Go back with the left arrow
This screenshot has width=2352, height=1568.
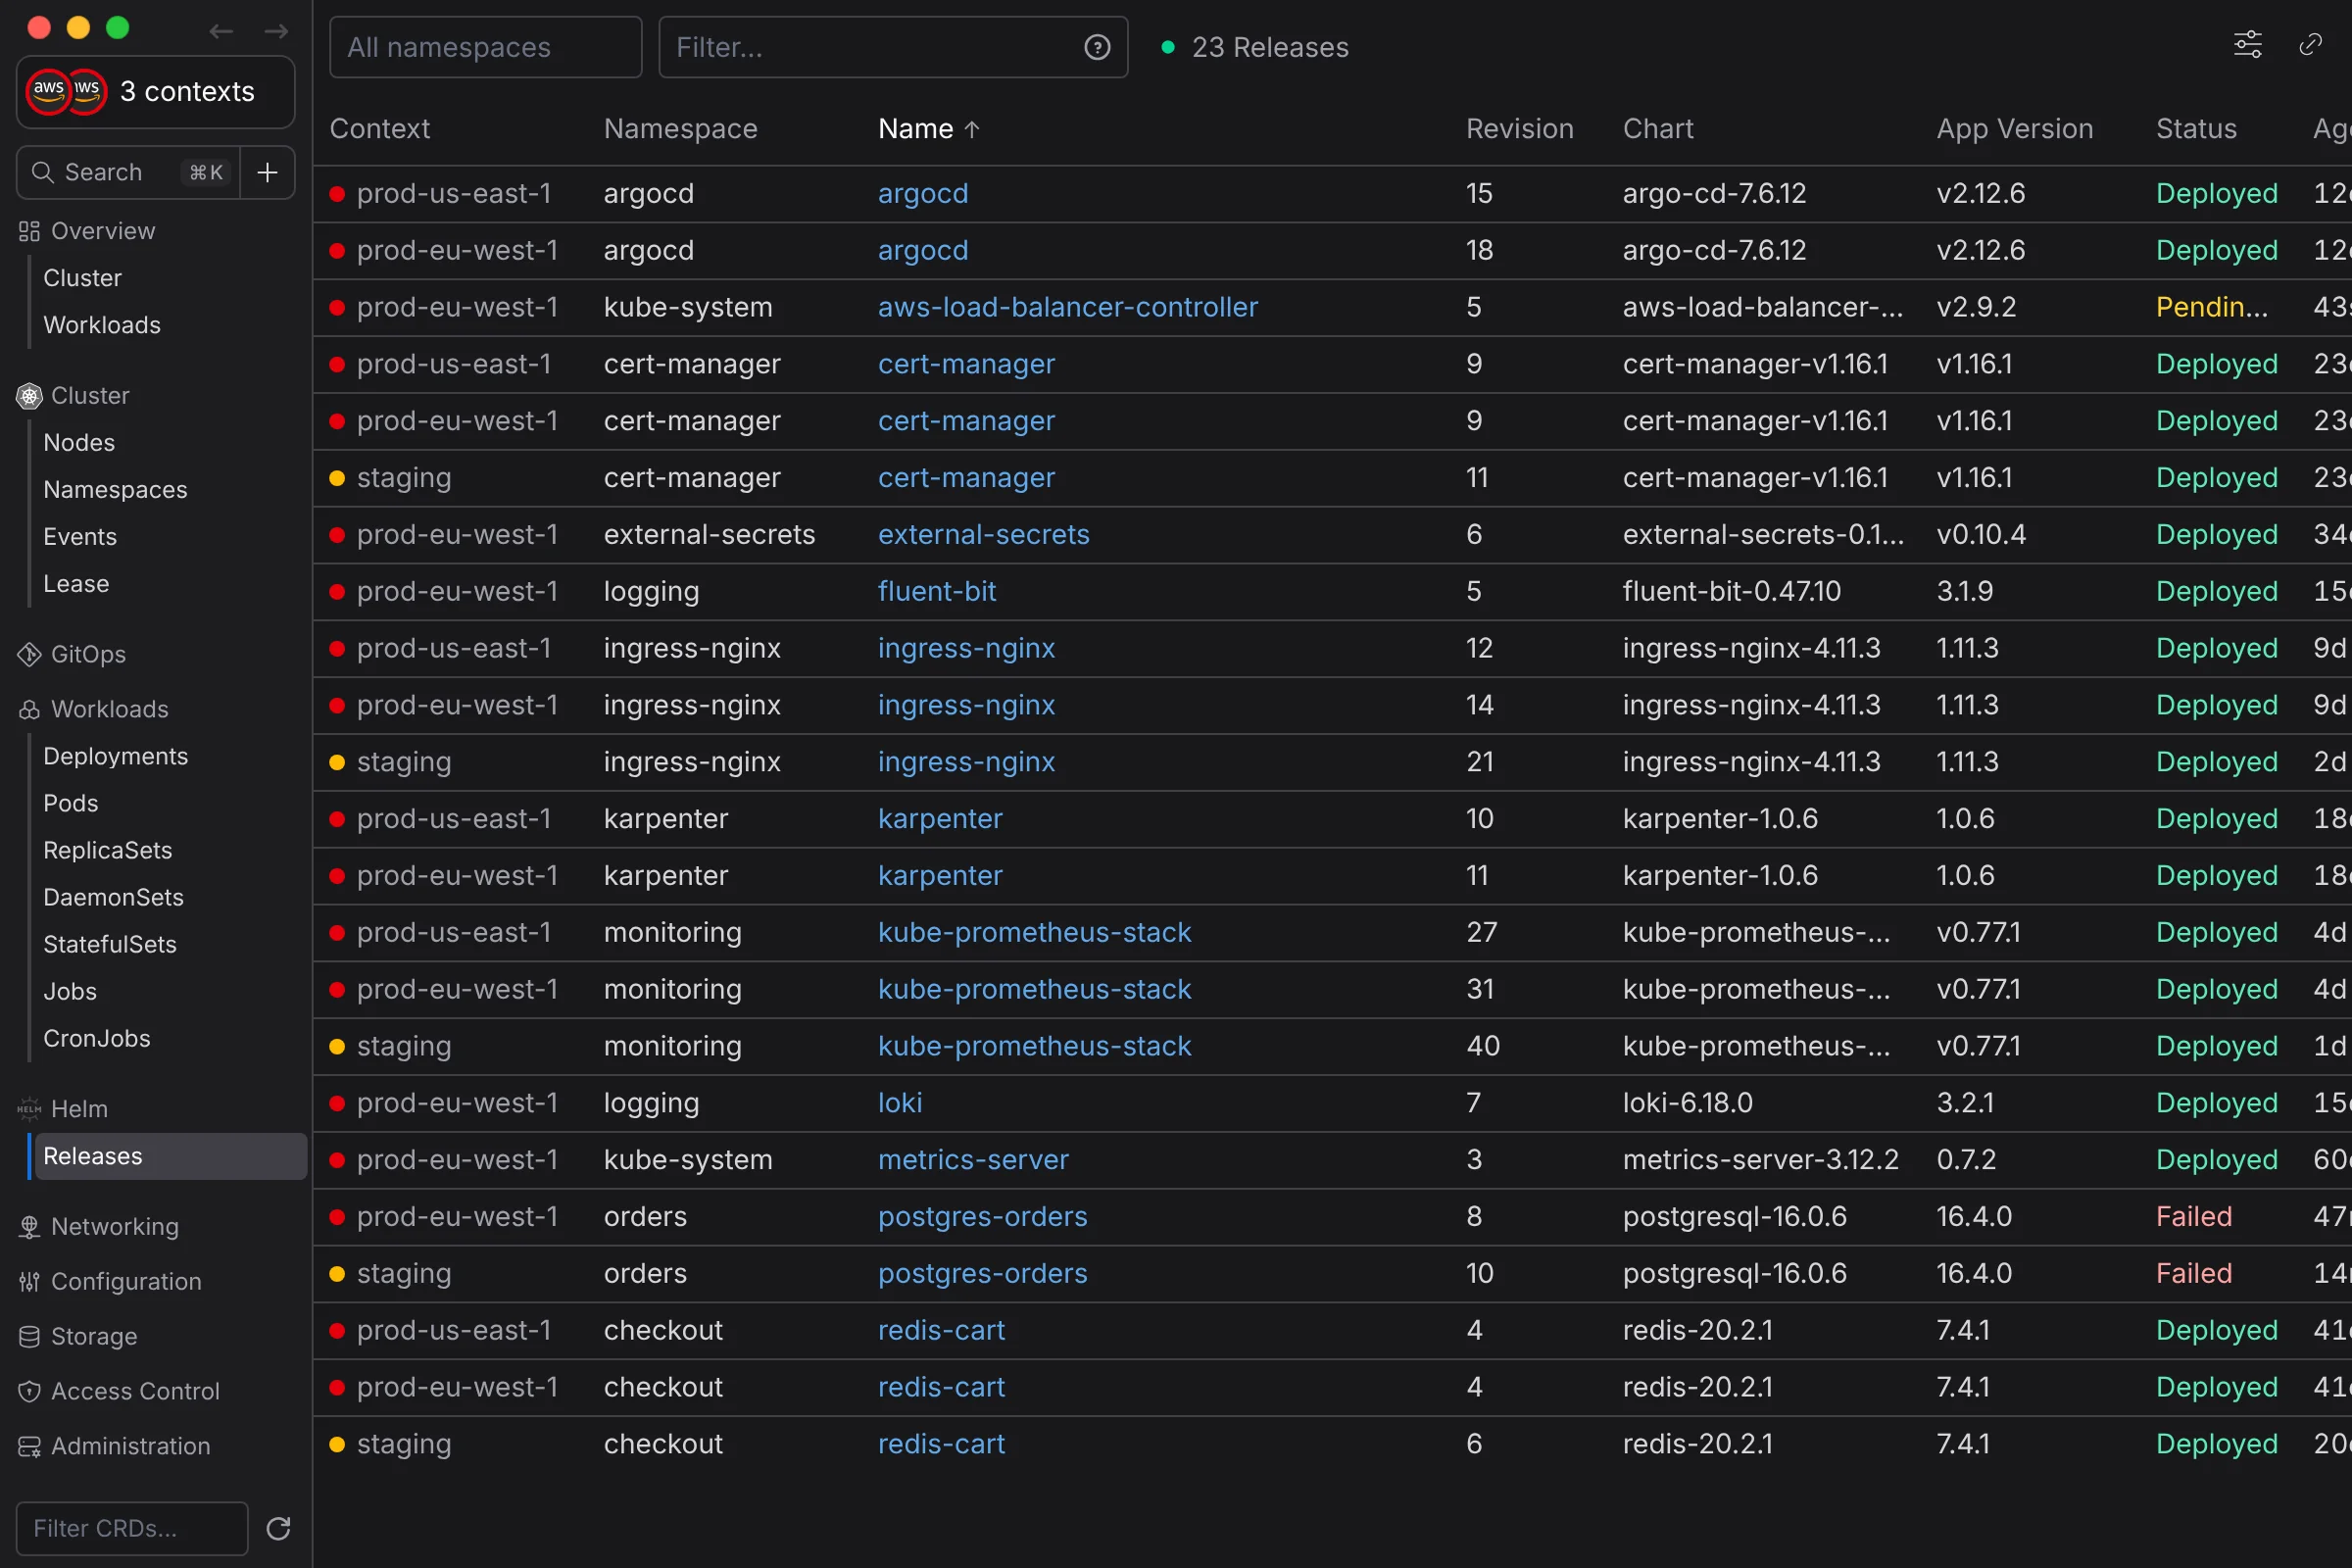tap(221, 31)
